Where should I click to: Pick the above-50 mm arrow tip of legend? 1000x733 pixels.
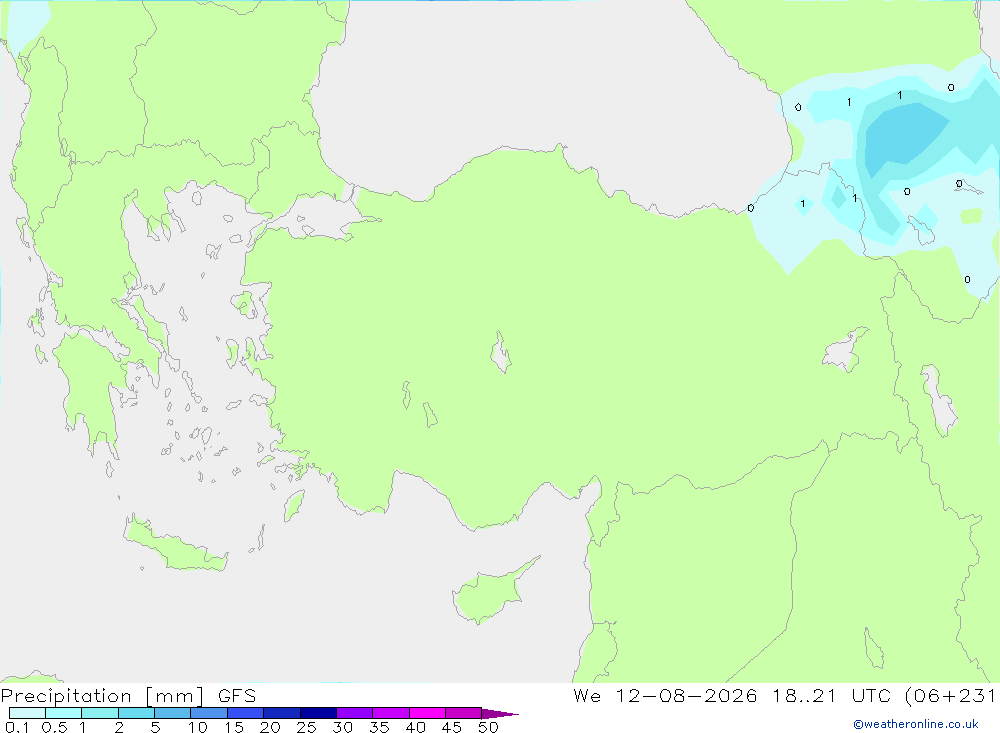click(500, 714)
